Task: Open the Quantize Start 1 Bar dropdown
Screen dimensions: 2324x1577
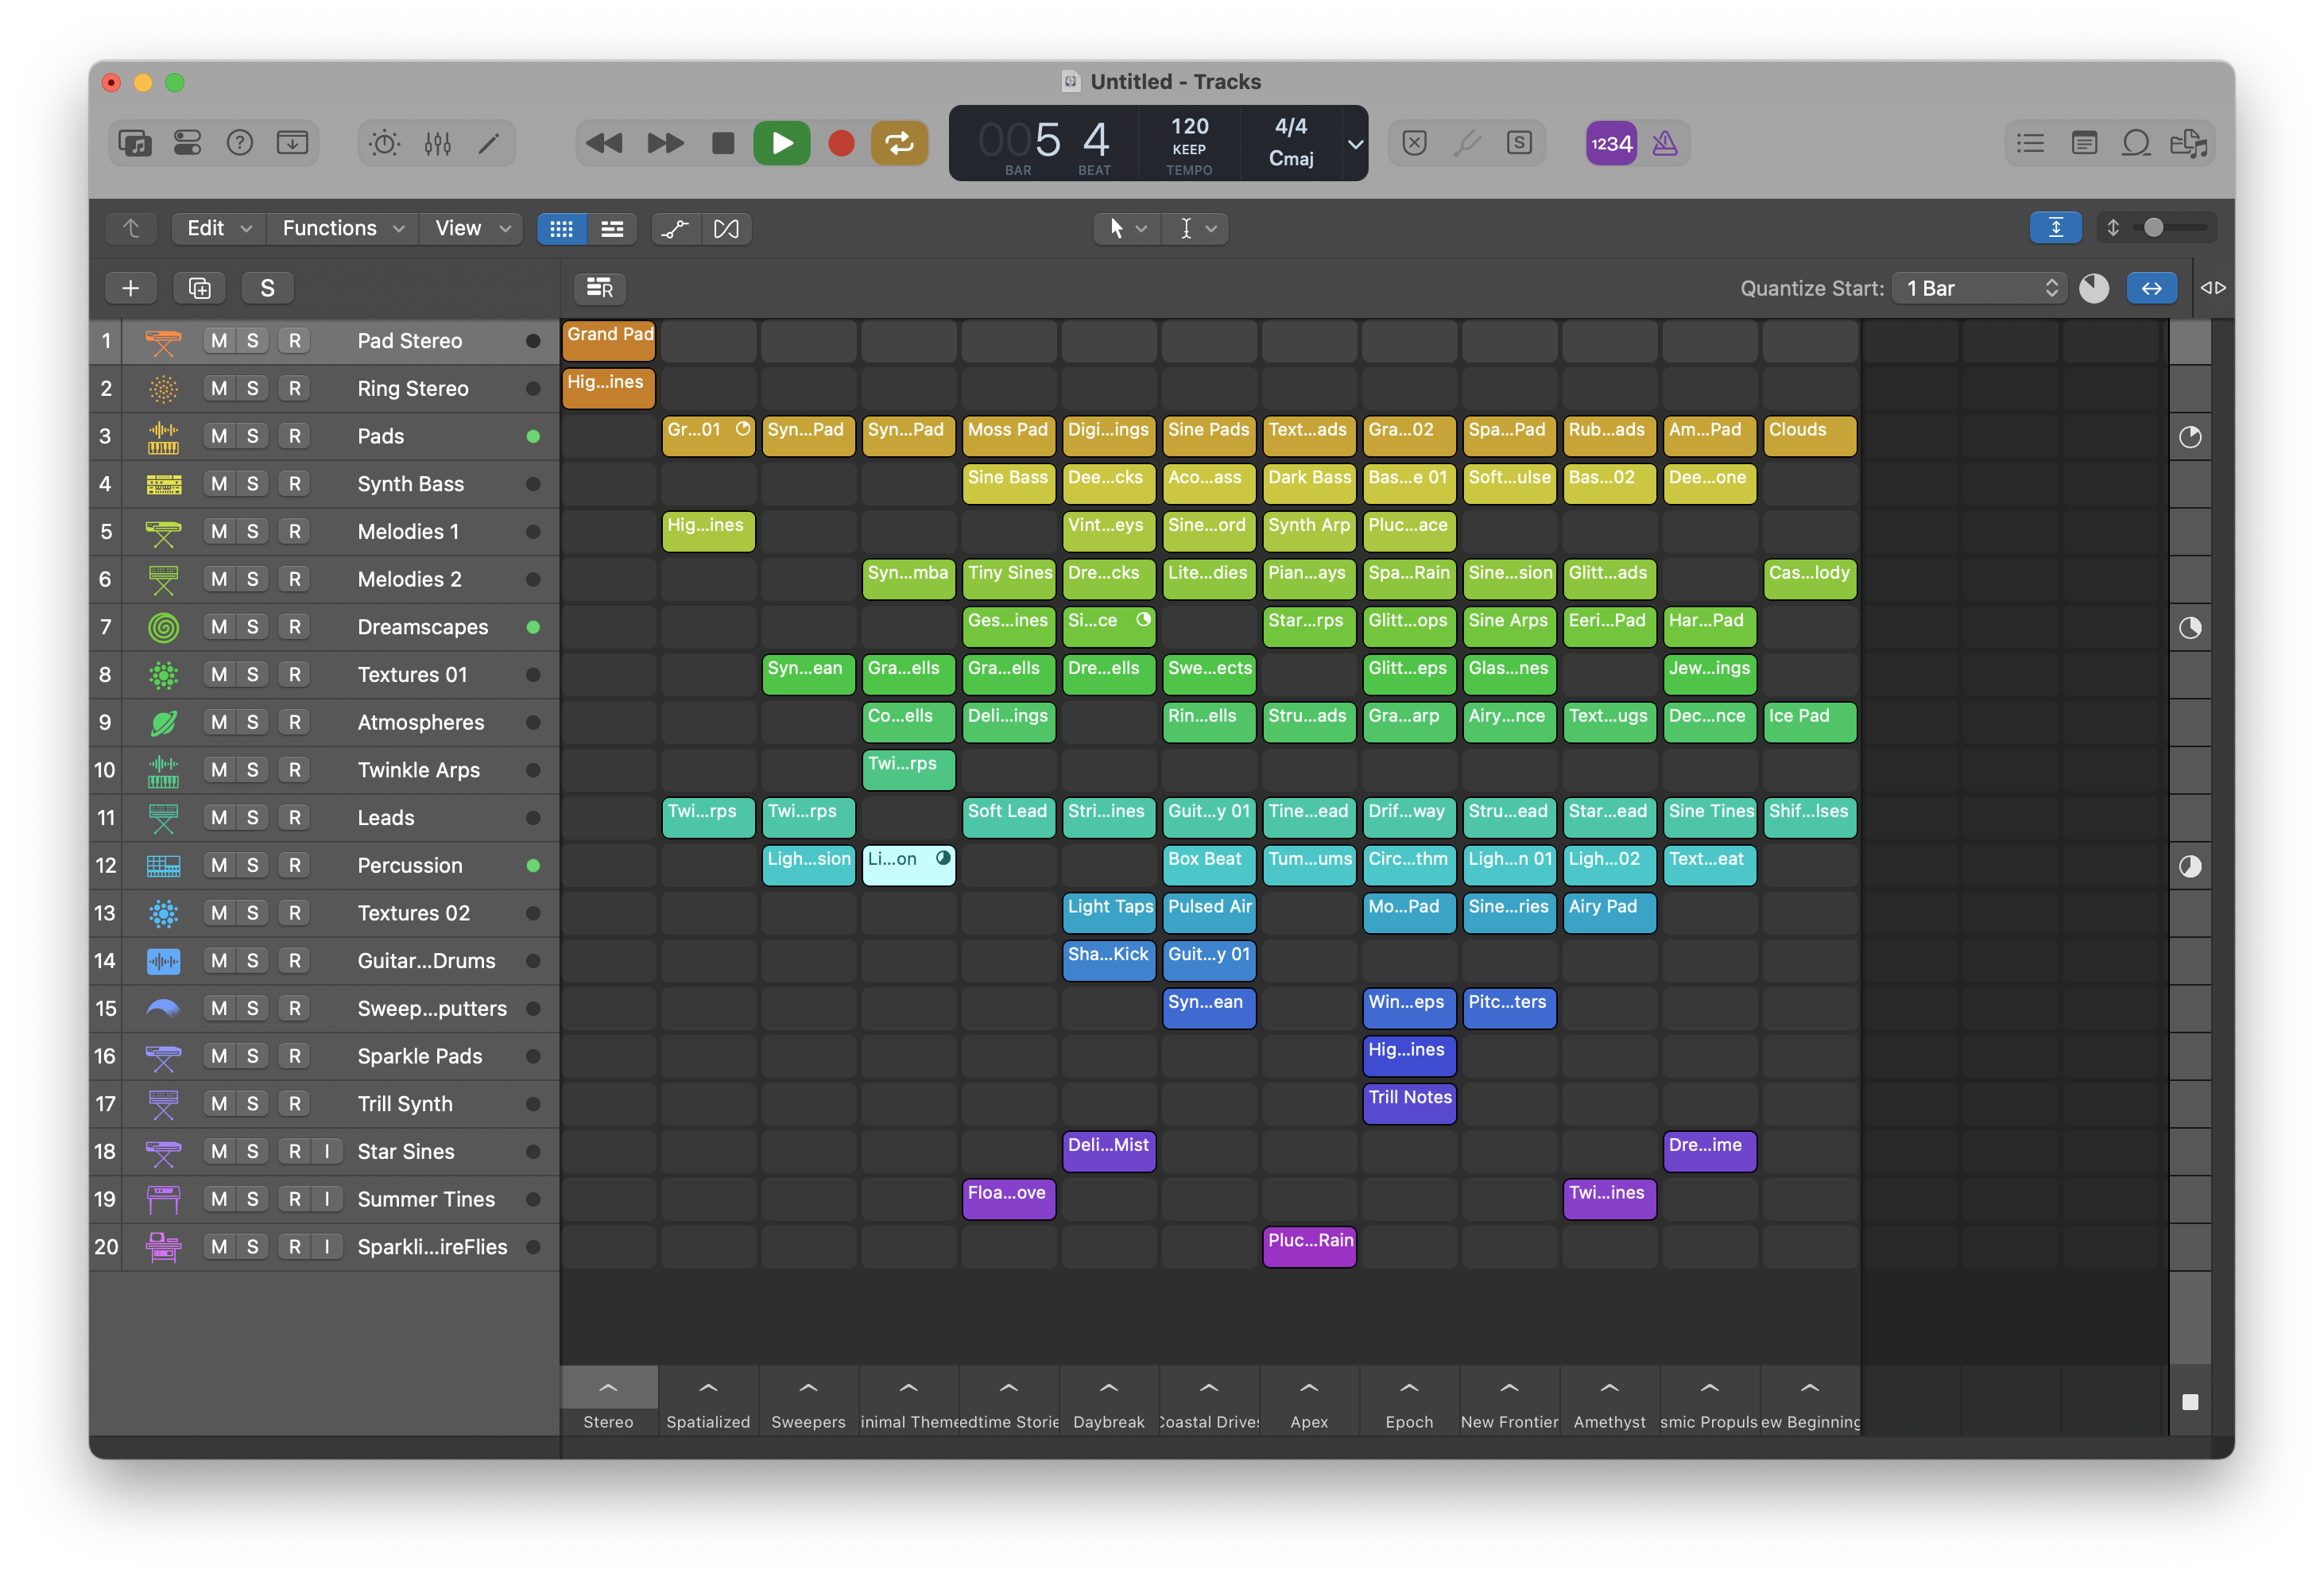Action: [x=1980, y=288]
